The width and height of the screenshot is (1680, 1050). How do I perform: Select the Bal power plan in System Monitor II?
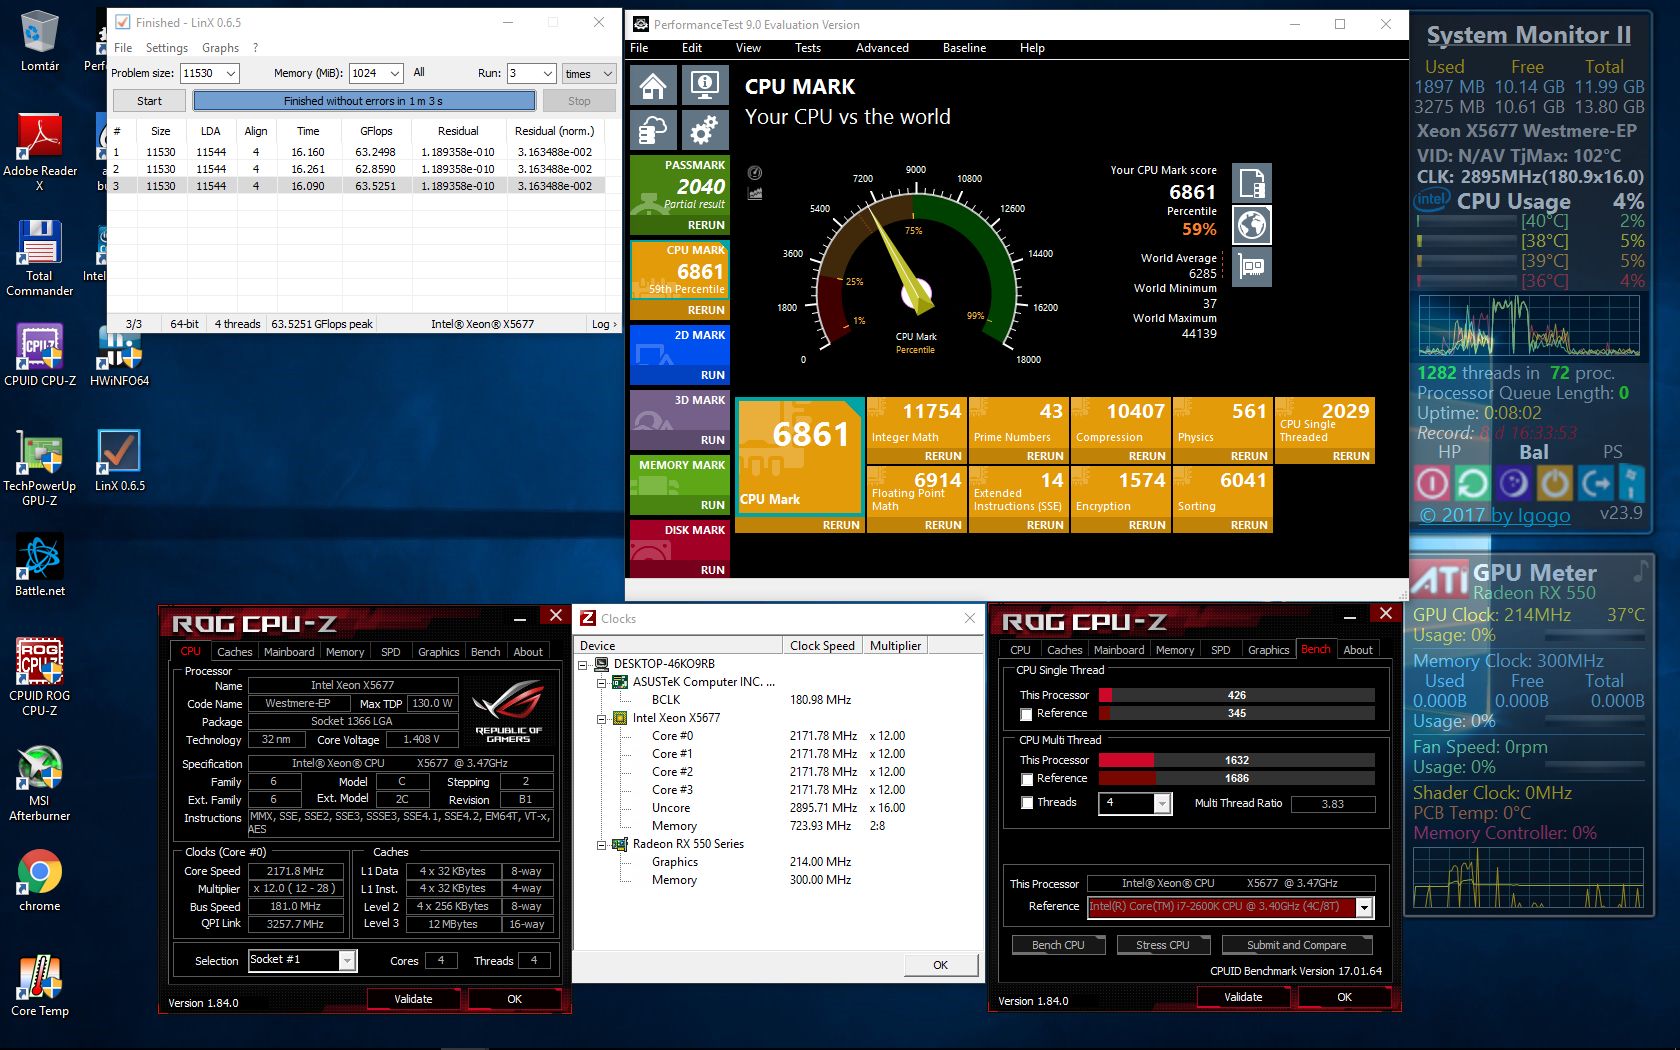(x=1533, y=452)
